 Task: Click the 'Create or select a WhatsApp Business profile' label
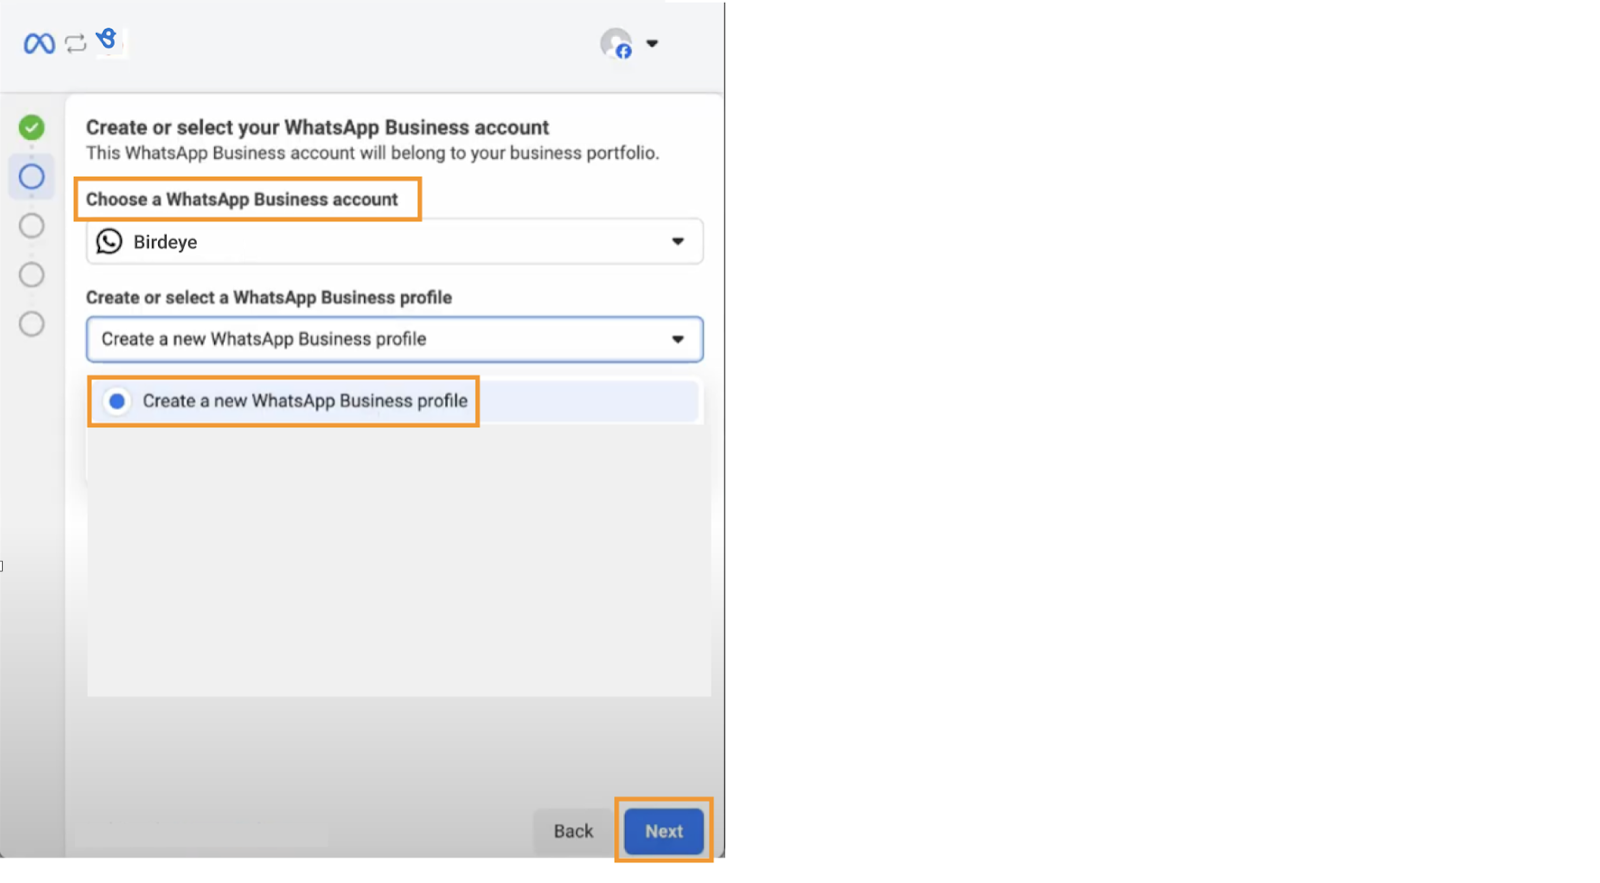[x=269, y=297]
